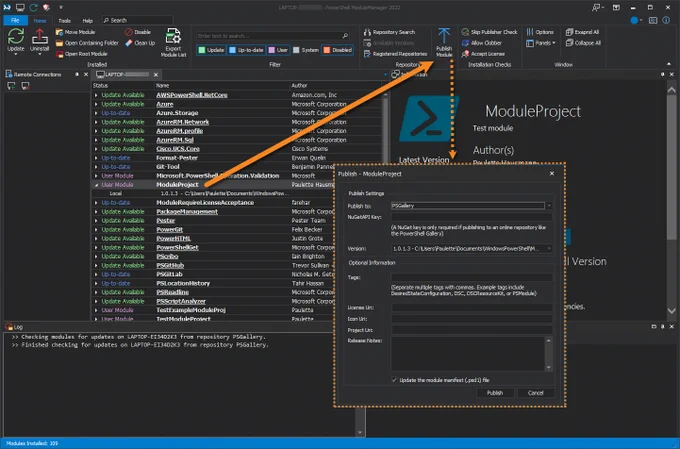Open the Publish to dropdown
This screenshot has width=680, height=449.
point(549,206)
